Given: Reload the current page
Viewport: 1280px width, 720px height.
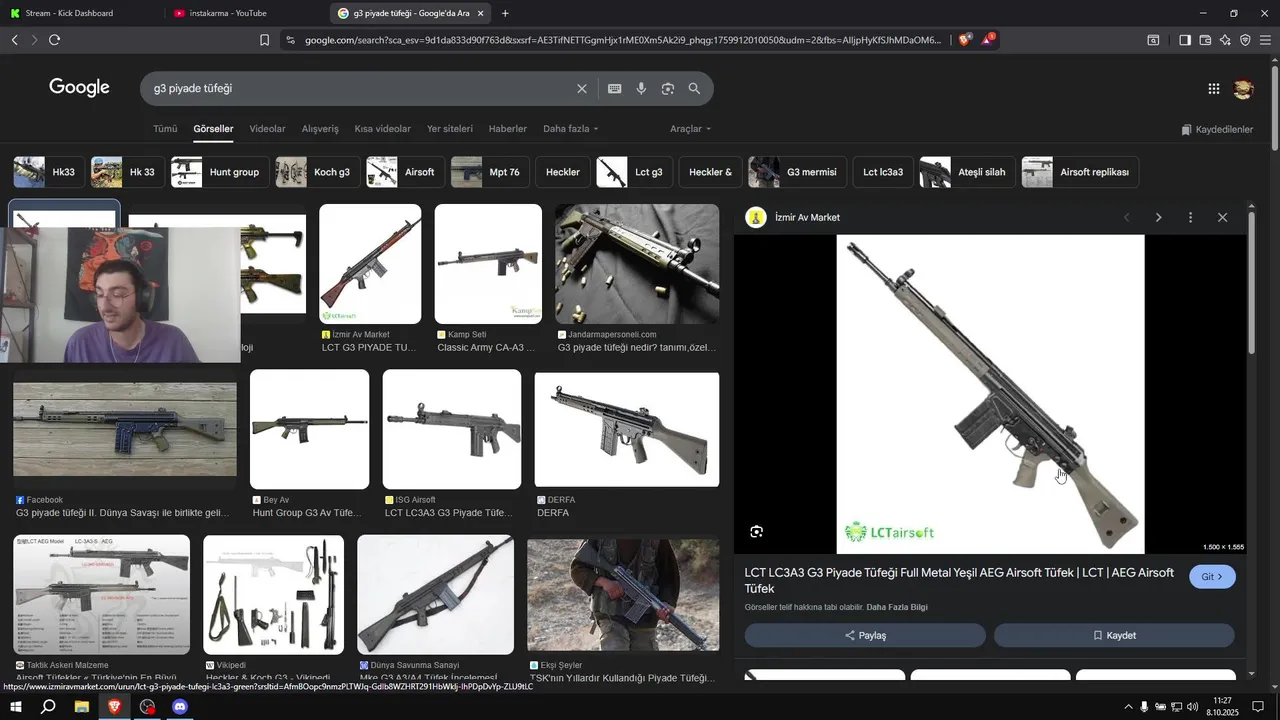Looking at the screenshot, I should coord(54,40).
